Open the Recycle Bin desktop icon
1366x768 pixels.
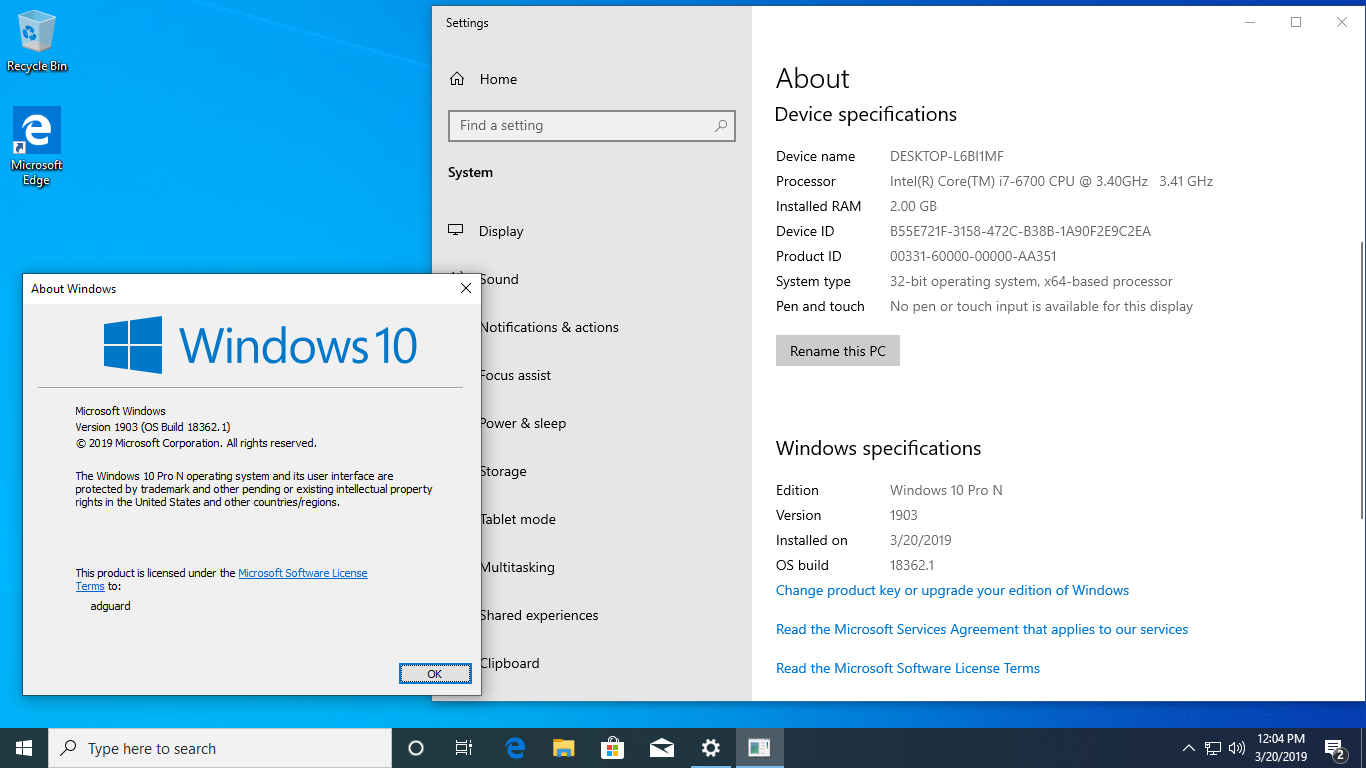[x=37, y=42]
